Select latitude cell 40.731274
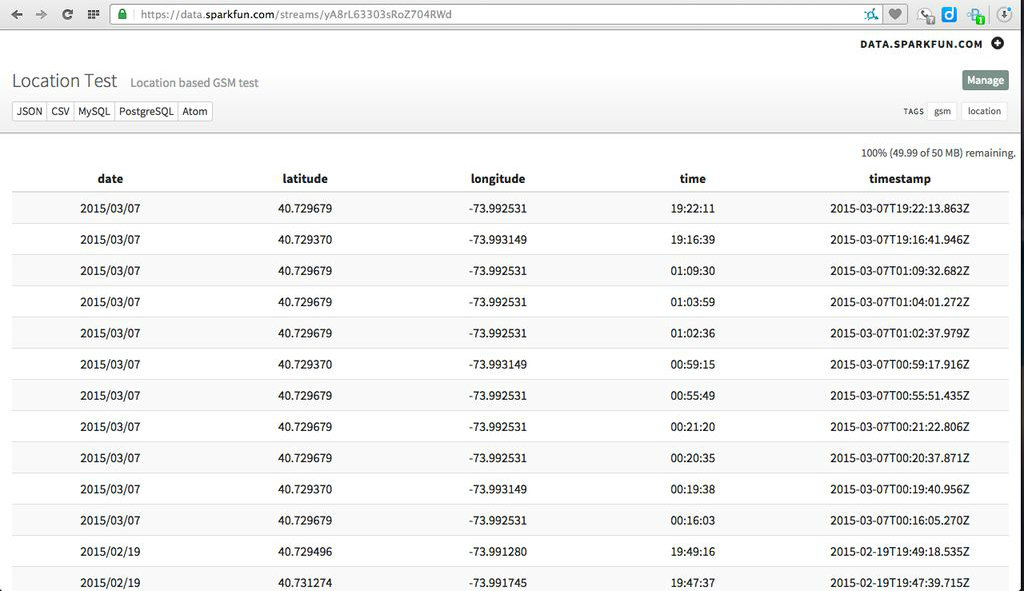 pyautogui.click(x=305, y=583)
